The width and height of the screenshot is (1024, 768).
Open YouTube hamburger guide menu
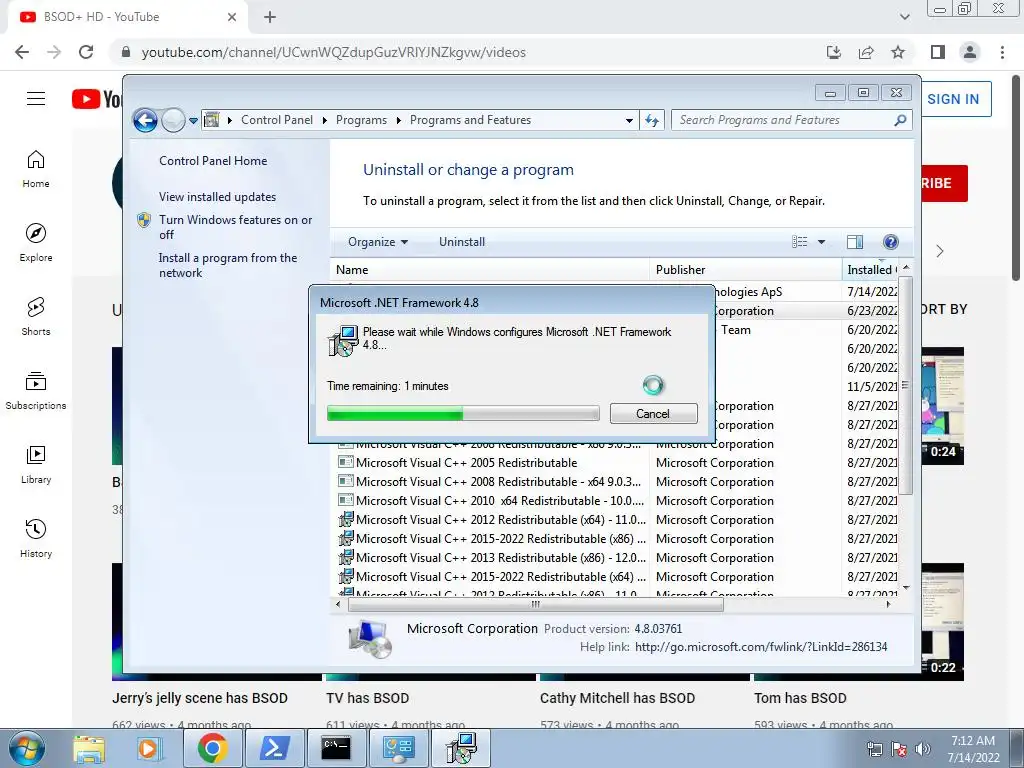[36, 99]
